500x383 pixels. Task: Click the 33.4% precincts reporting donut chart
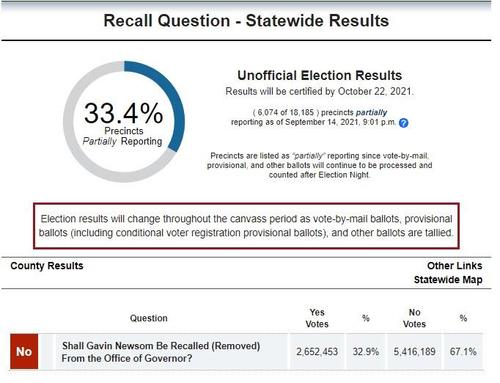pyautogui.click(x=124, y=122)
